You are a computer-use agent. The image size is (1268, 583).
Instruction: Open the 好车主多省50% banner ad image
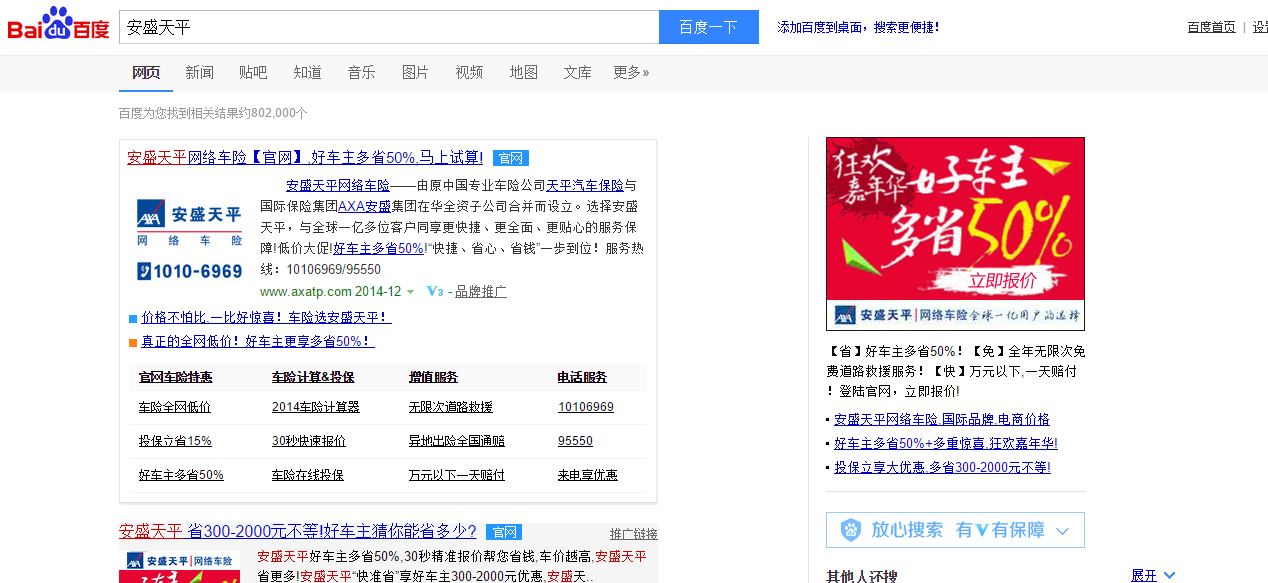(955, 234)
